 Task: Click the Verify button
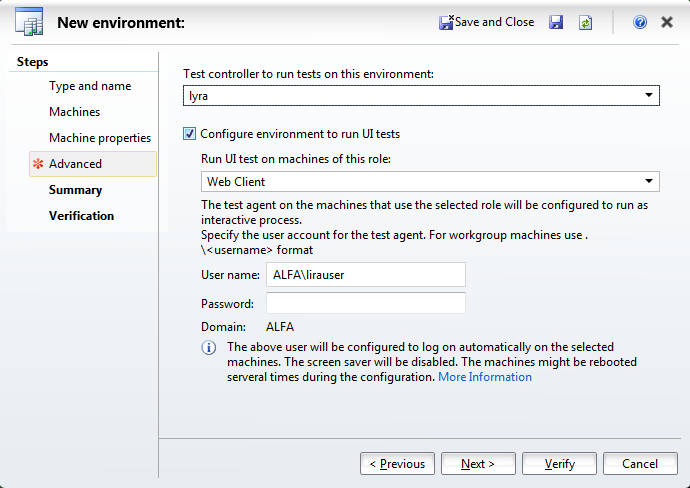click(559, 463)
